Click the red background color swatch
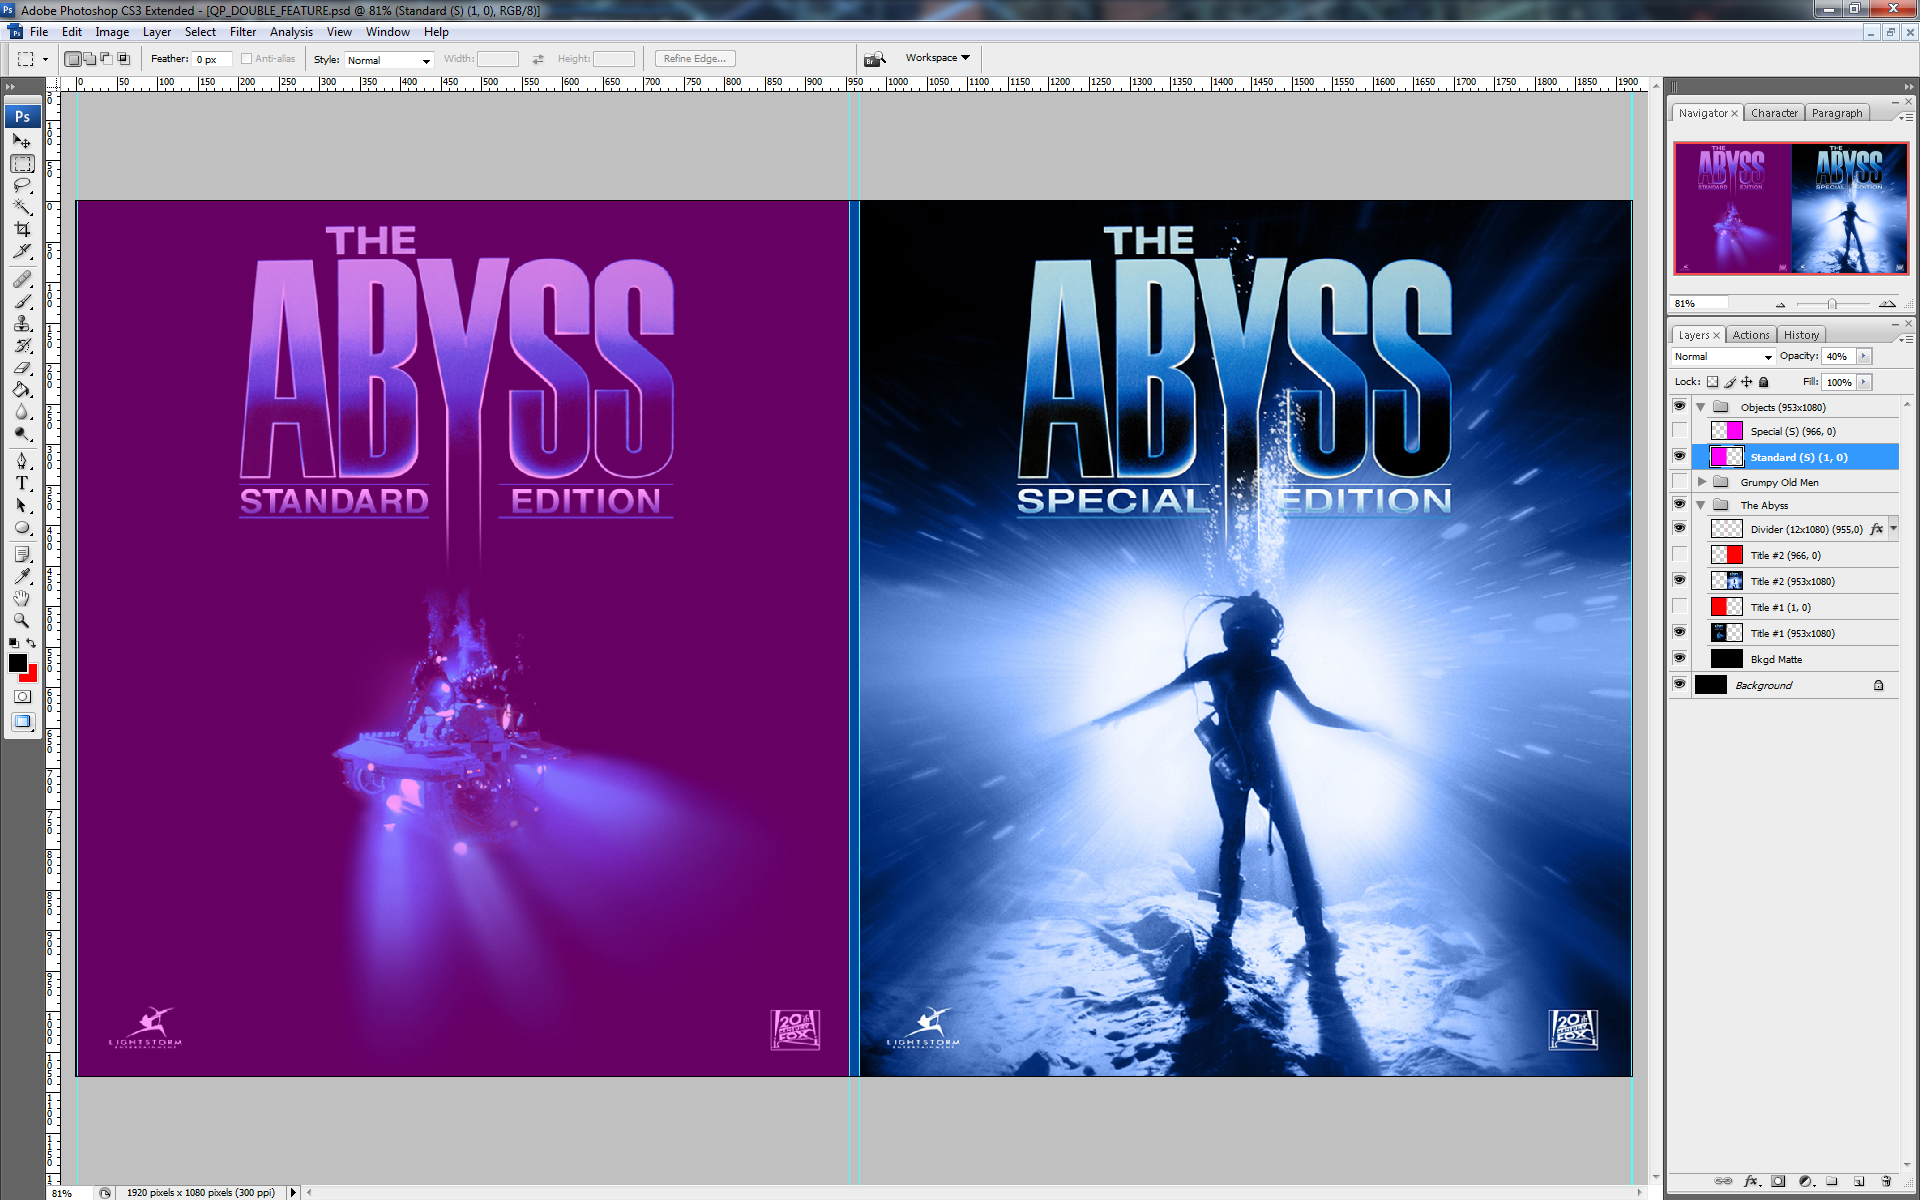The width and height of the screenshot is (1920, 1200). click(x=31, y=676)
